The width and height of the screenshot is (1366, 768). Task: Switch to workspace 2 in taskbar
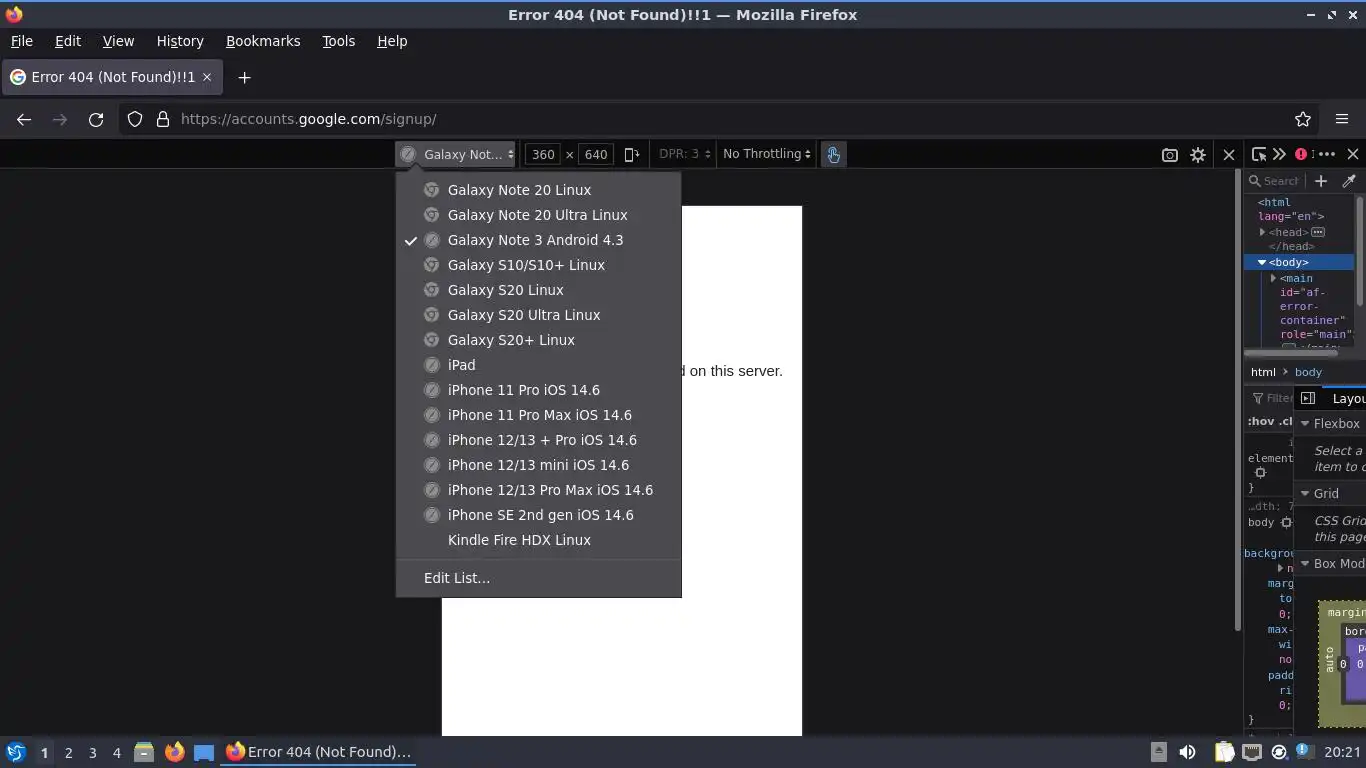click(x=68, y=752)
